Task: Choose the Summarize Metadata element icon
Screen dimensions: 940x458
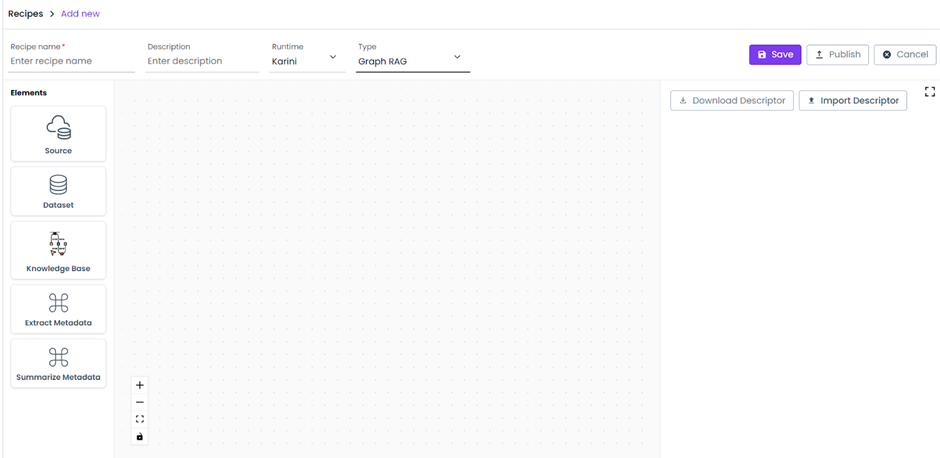Action: [x=58, y=357]
